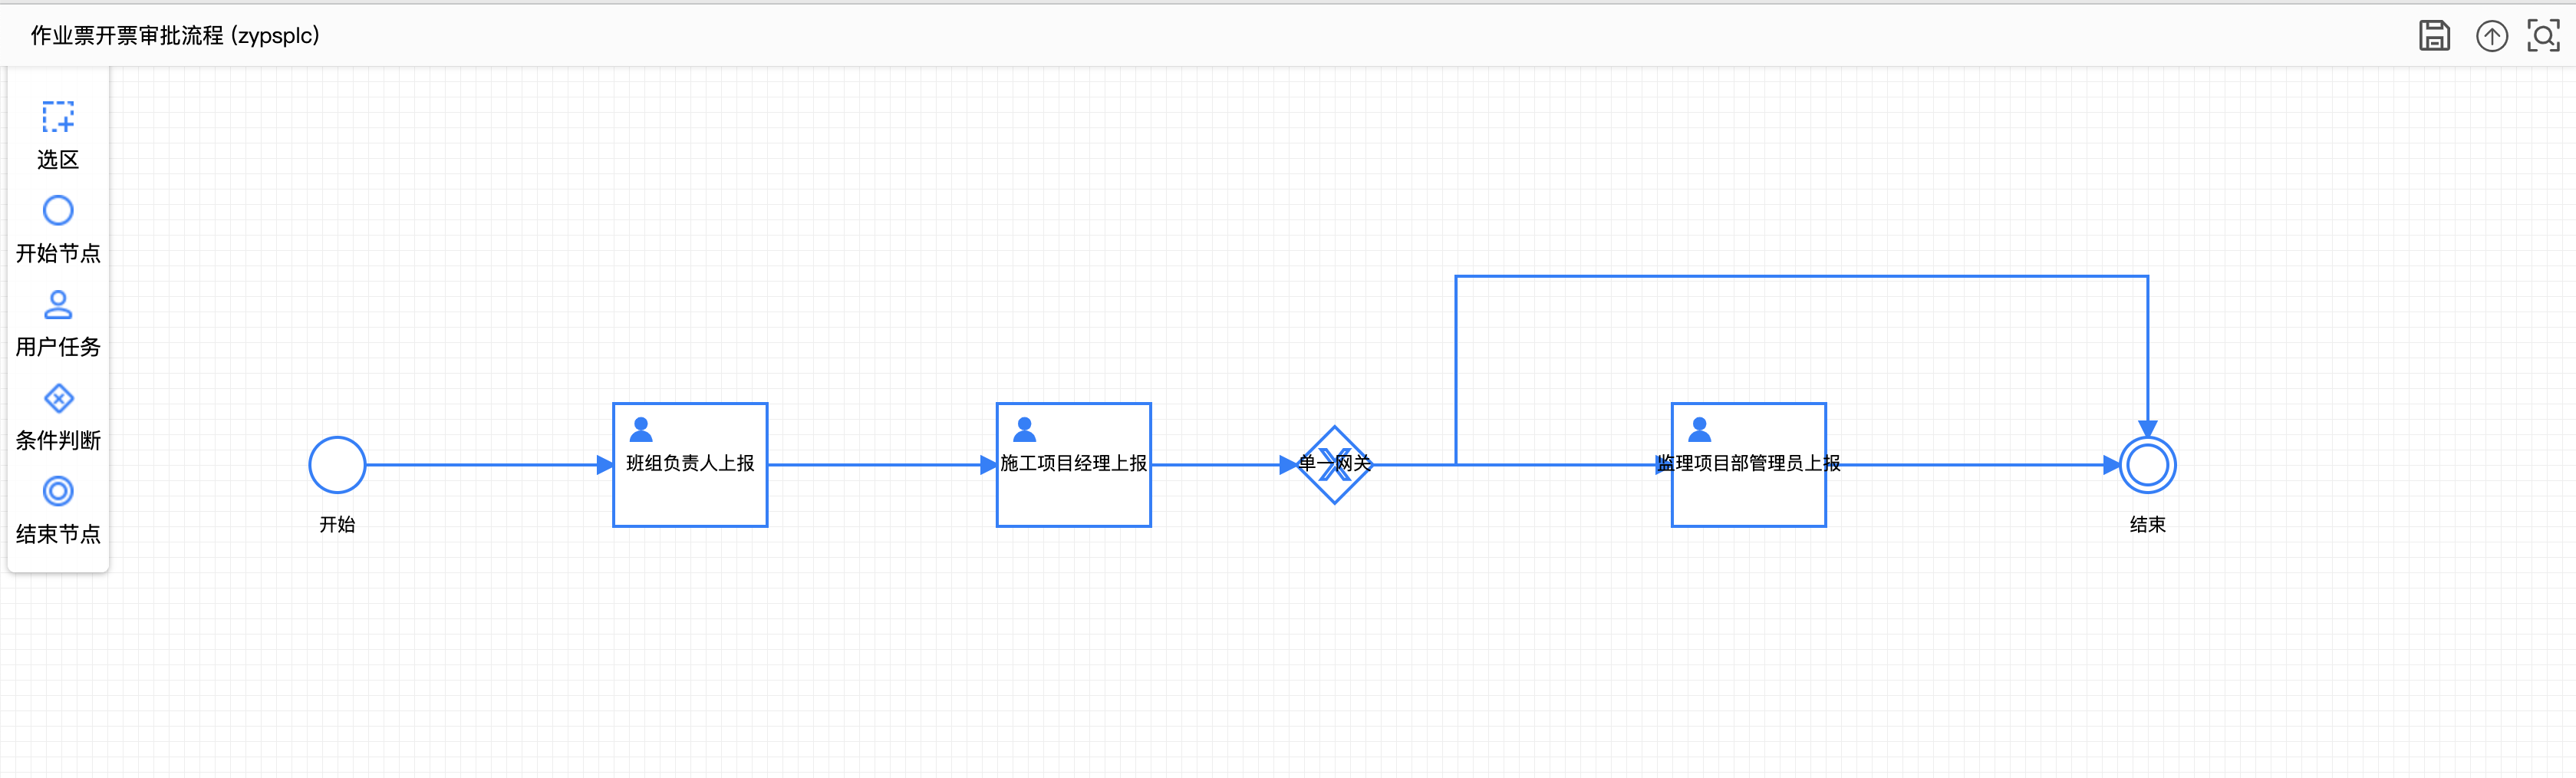Viewport: 2576px width, 778px height.
Task: Select the 条件判断 gateway tool
Action: tap(58, 416)
